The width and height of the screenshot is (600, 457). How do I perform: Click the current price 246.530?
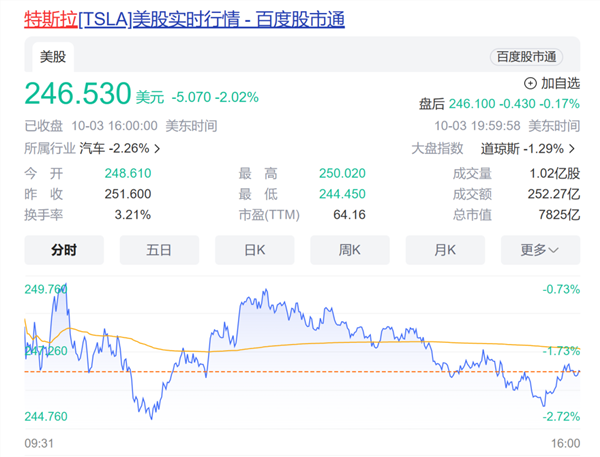coord(78,95)
